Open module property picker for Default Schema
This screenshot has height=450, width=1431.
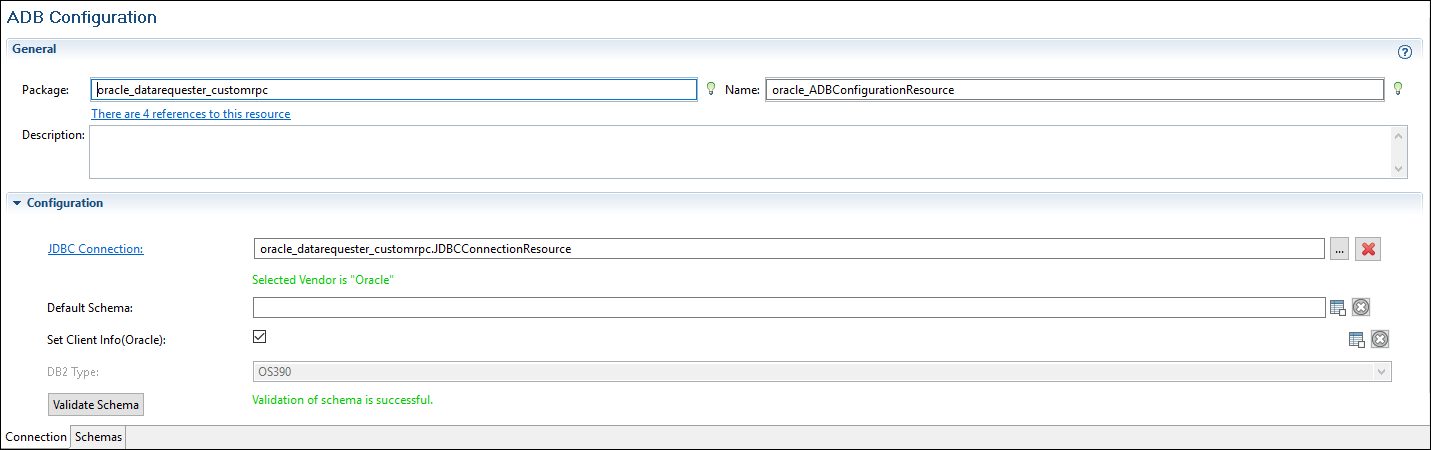point(1338,308)
